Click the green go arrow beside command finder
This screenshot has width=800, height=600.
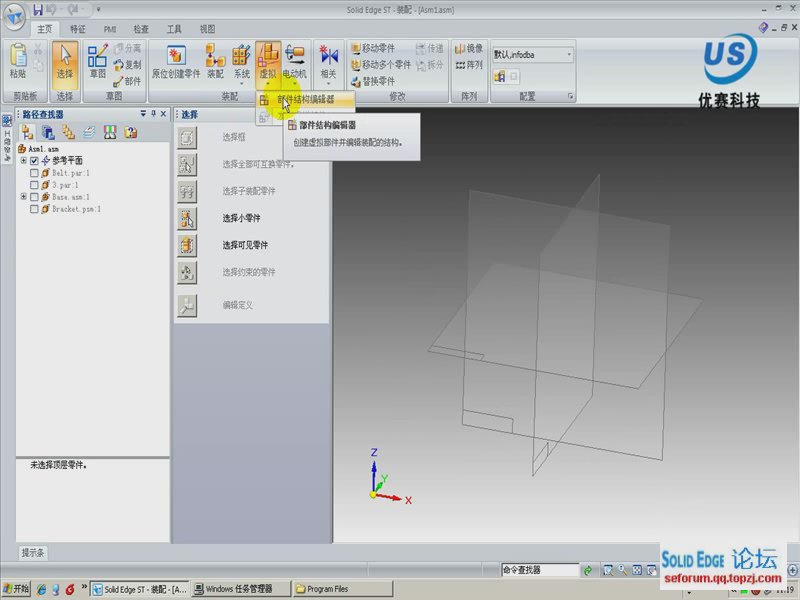(x=588, y=570)
